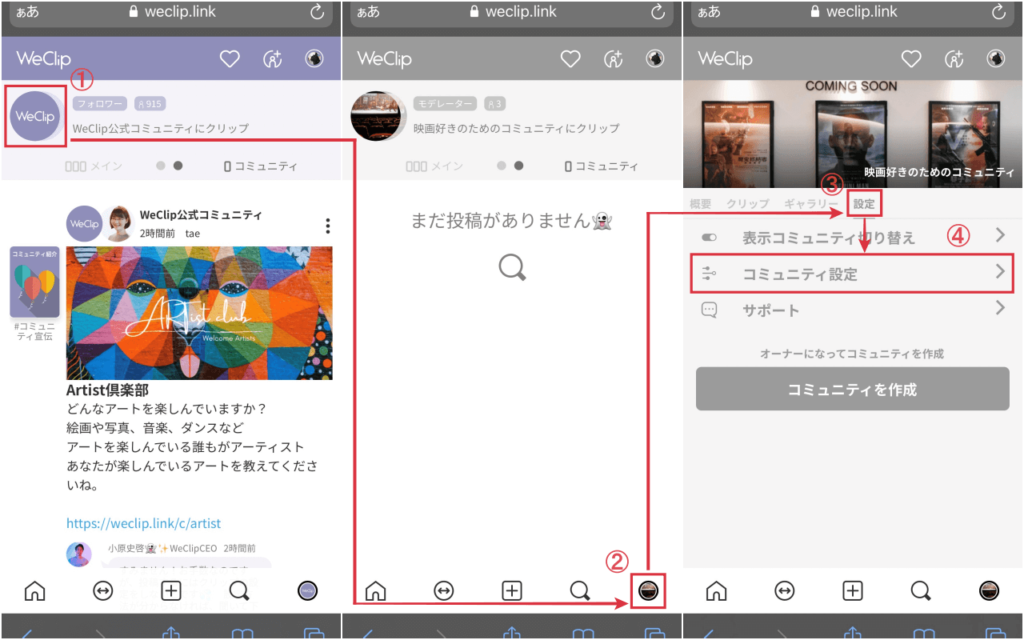This screenshot has height=640, width=1024.
Task: Open the profile avatar in the middle phone header
Action: (x=655, y=59)
